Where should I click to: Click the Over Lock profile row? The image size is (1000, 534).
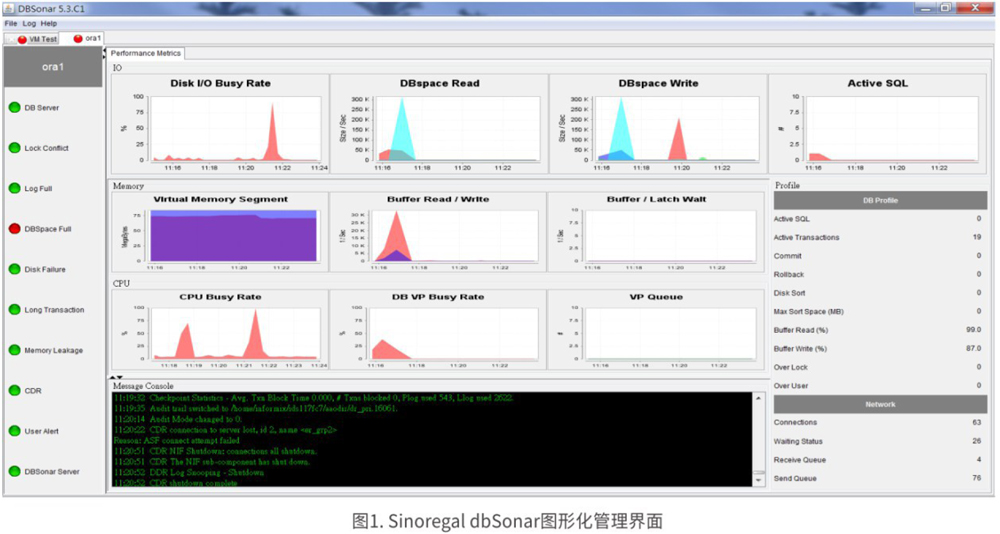[880, 367]
